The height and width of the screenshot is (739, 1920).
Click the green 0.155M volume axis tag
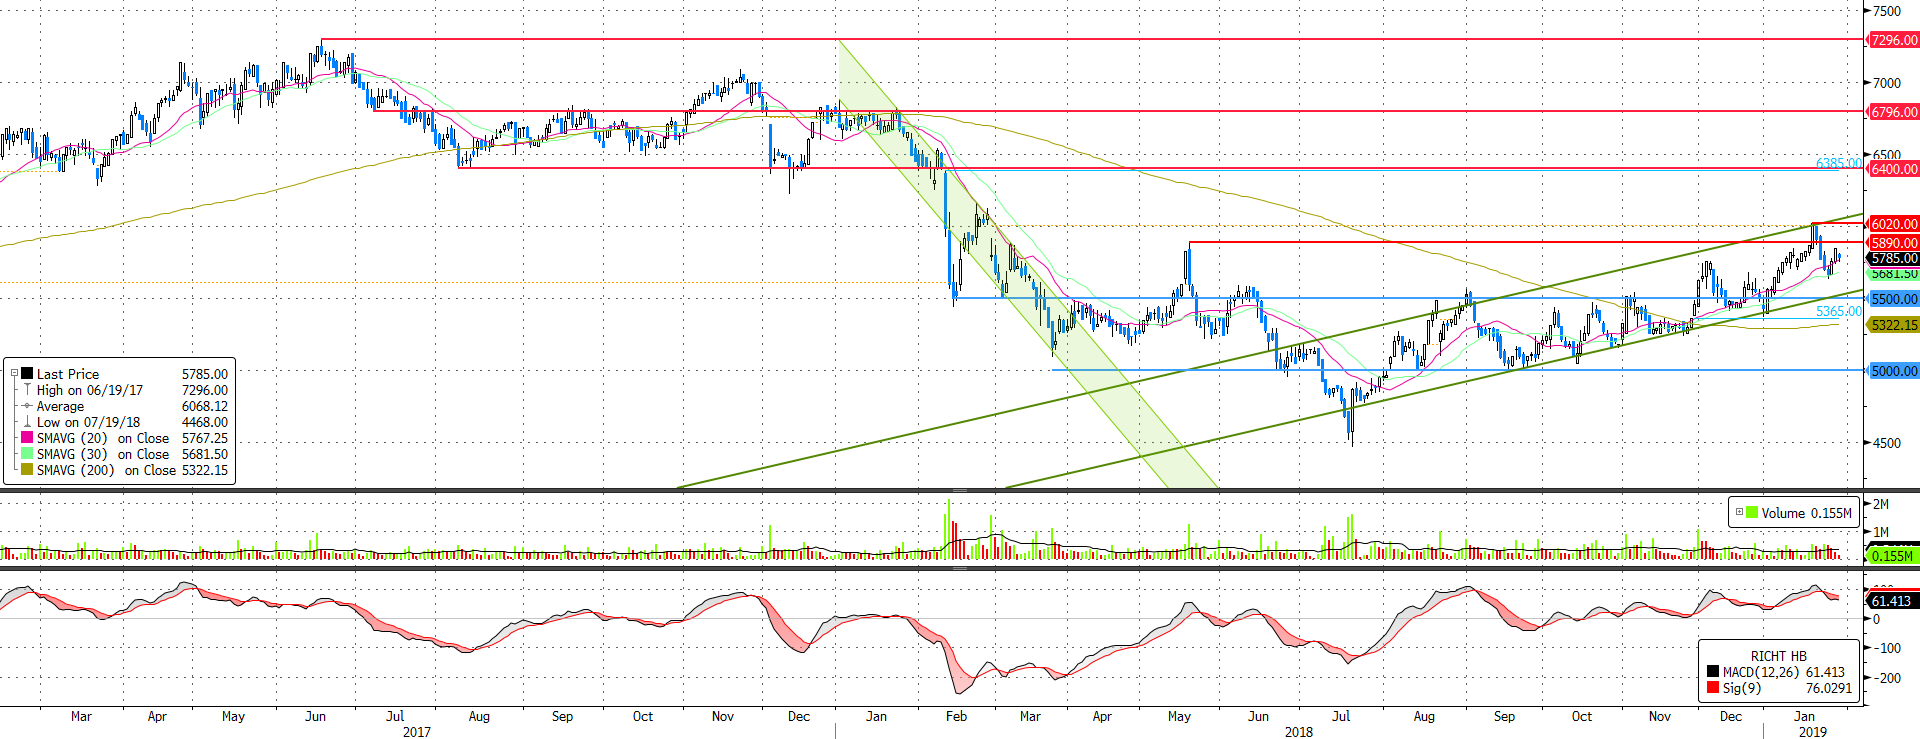click(x=1891, y=556)
